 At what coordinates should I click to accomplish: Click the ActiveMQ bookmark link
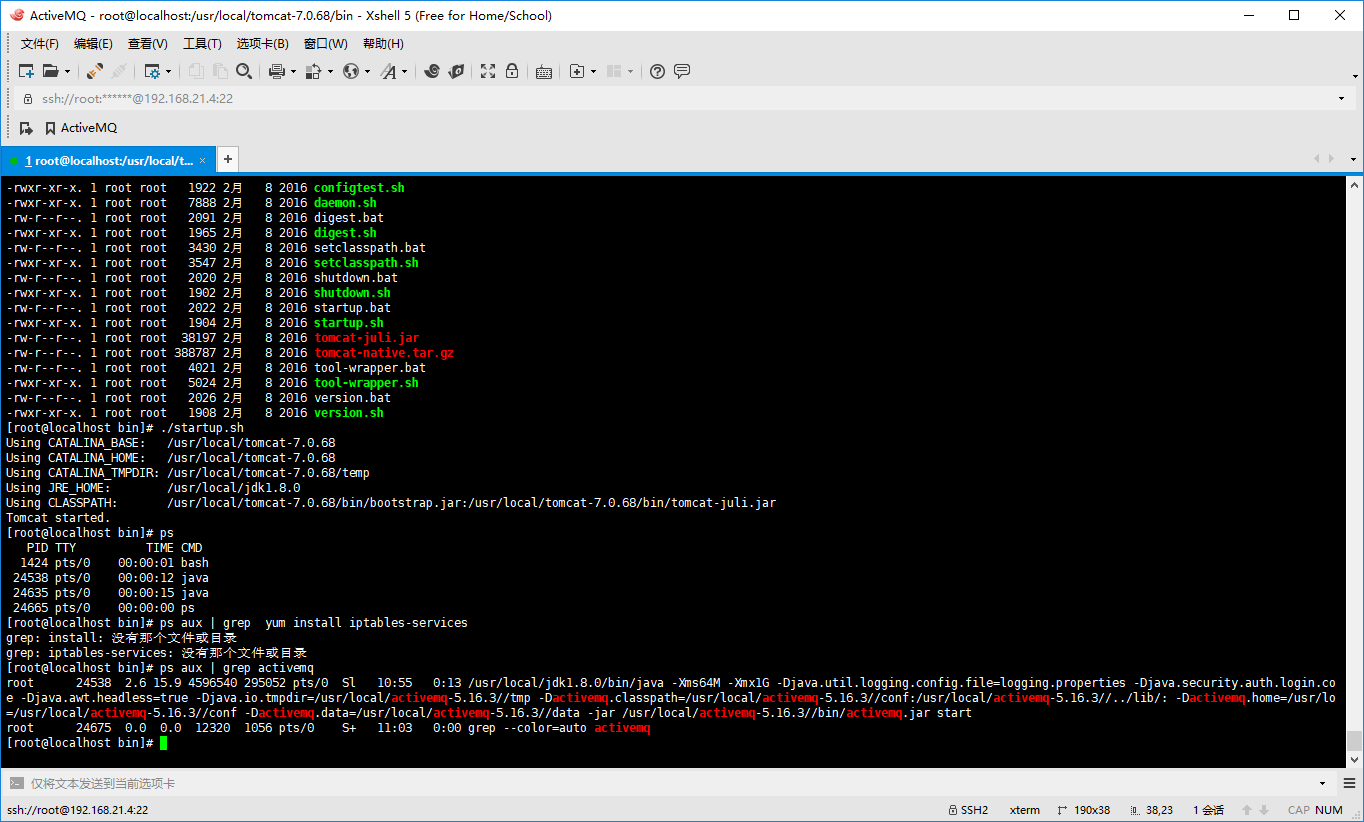(81, 128)
